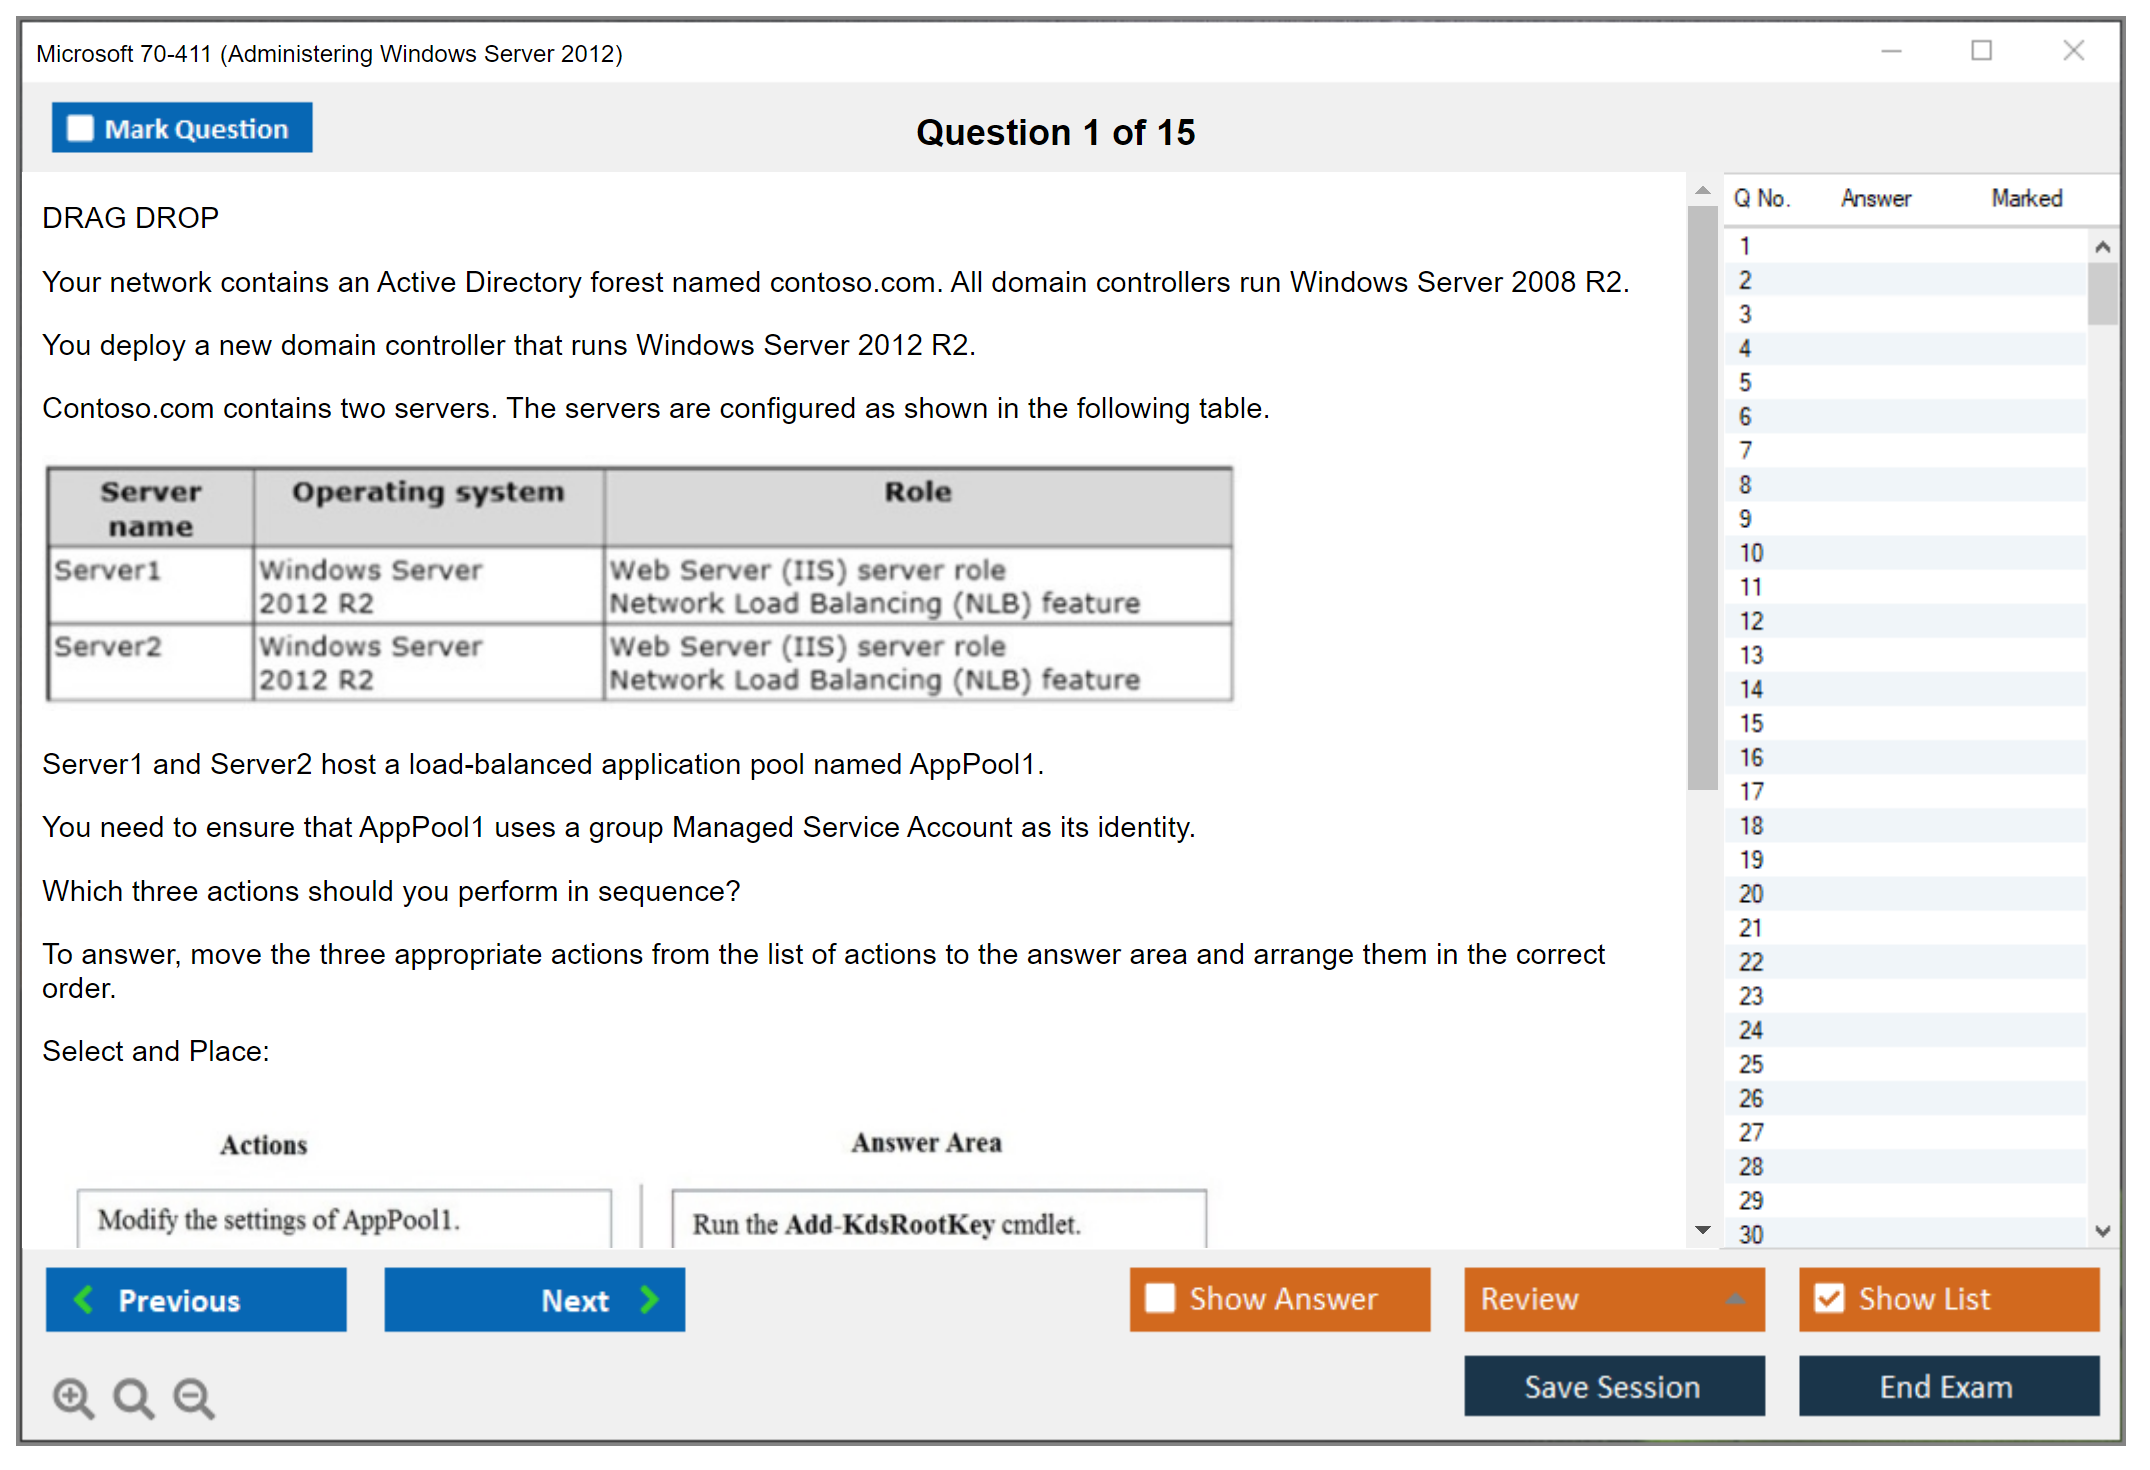The image size is (2150, 1470).
Task: Click the zoom out magnifier icon
Action: [194, 1397]
